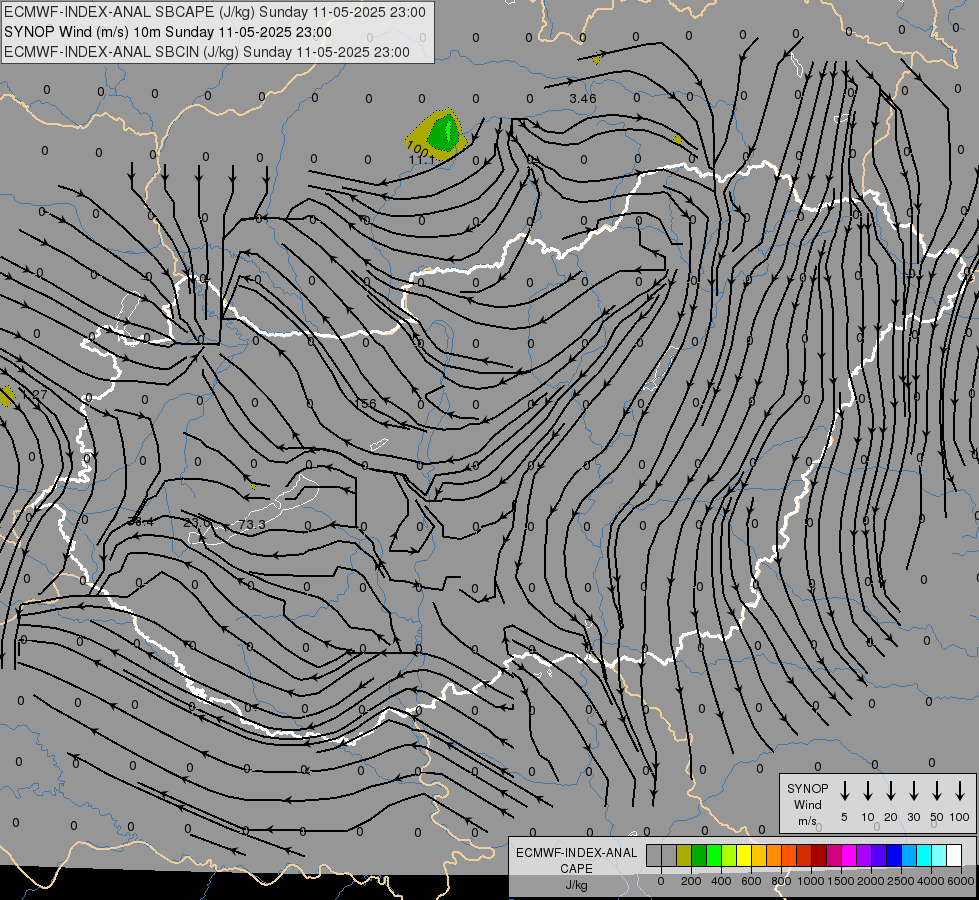This screenshot has width=979, height=900.
Task: Click the ECMWF-INDEX-ANAL CAPE legend title
Action: tap(576, 860)
